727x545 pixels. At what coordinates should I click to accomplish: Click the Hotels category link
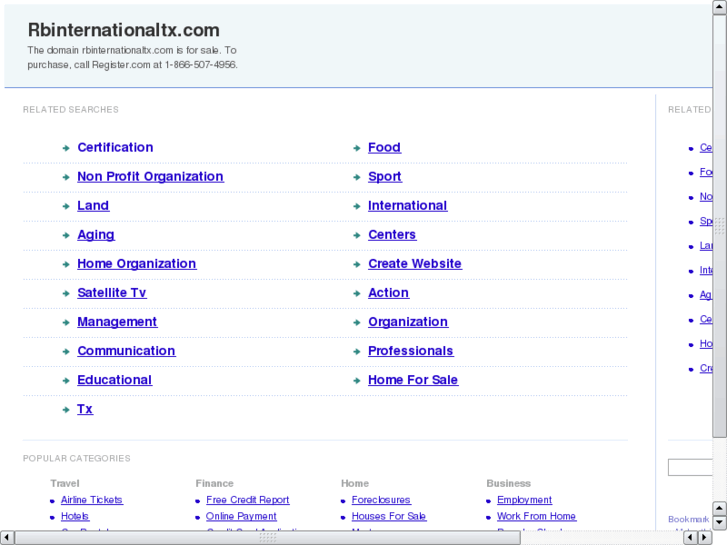(75, 516)
